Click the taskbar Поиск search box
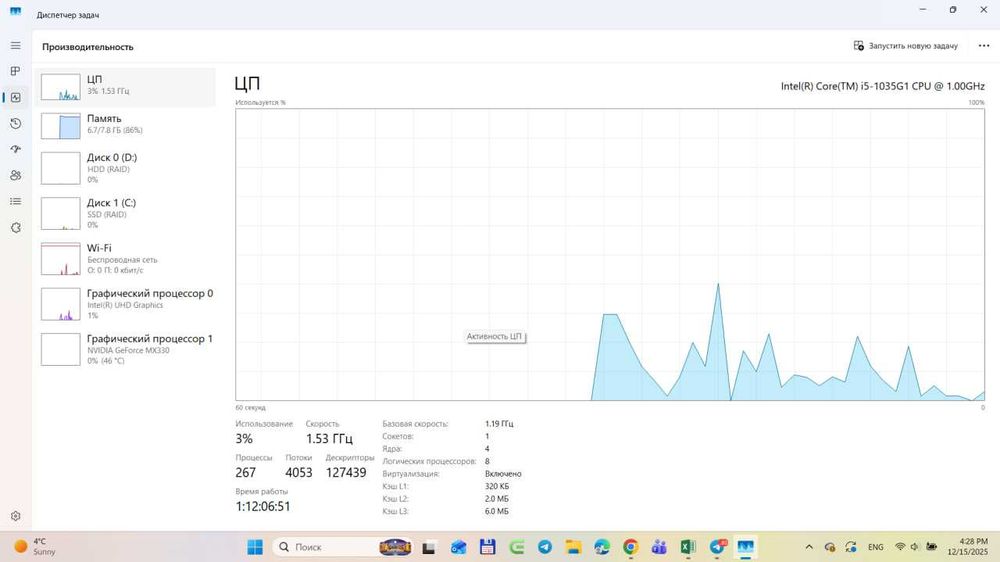 (x=329, y=547)
